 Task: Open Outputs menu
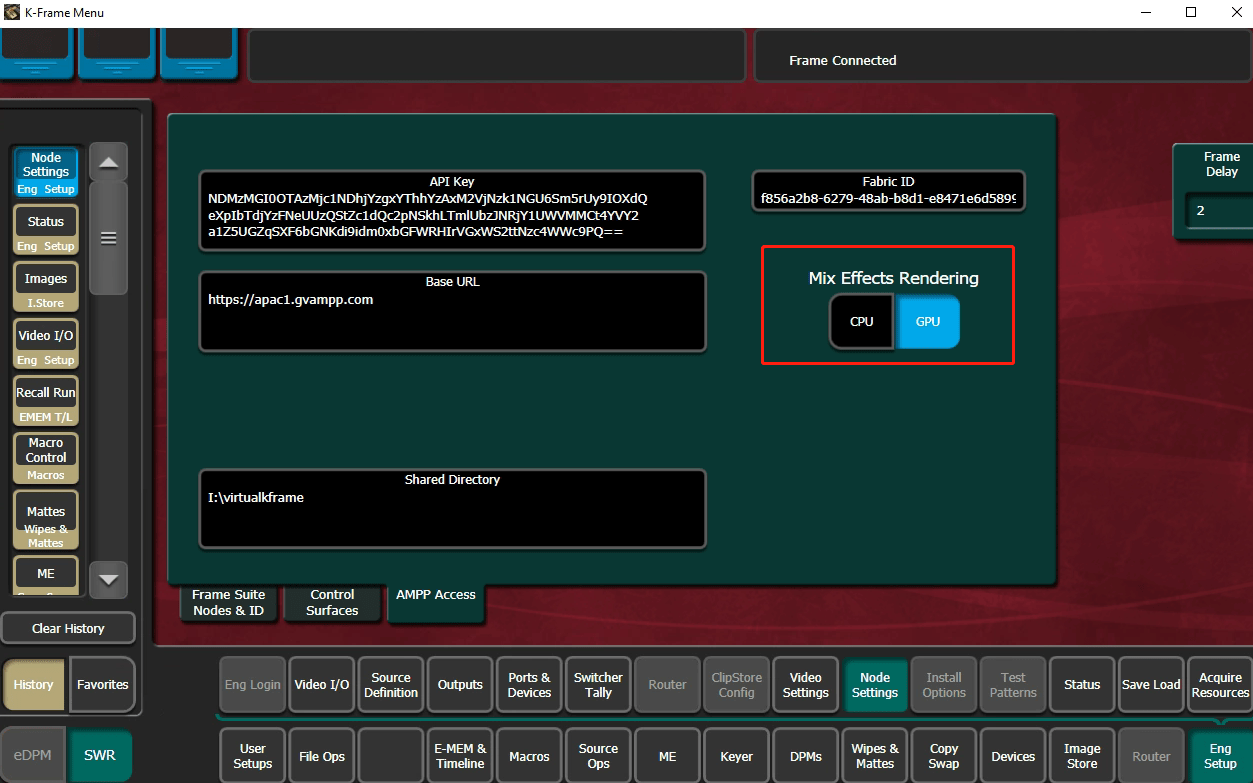pyautogui.click(x=460, y=685)
